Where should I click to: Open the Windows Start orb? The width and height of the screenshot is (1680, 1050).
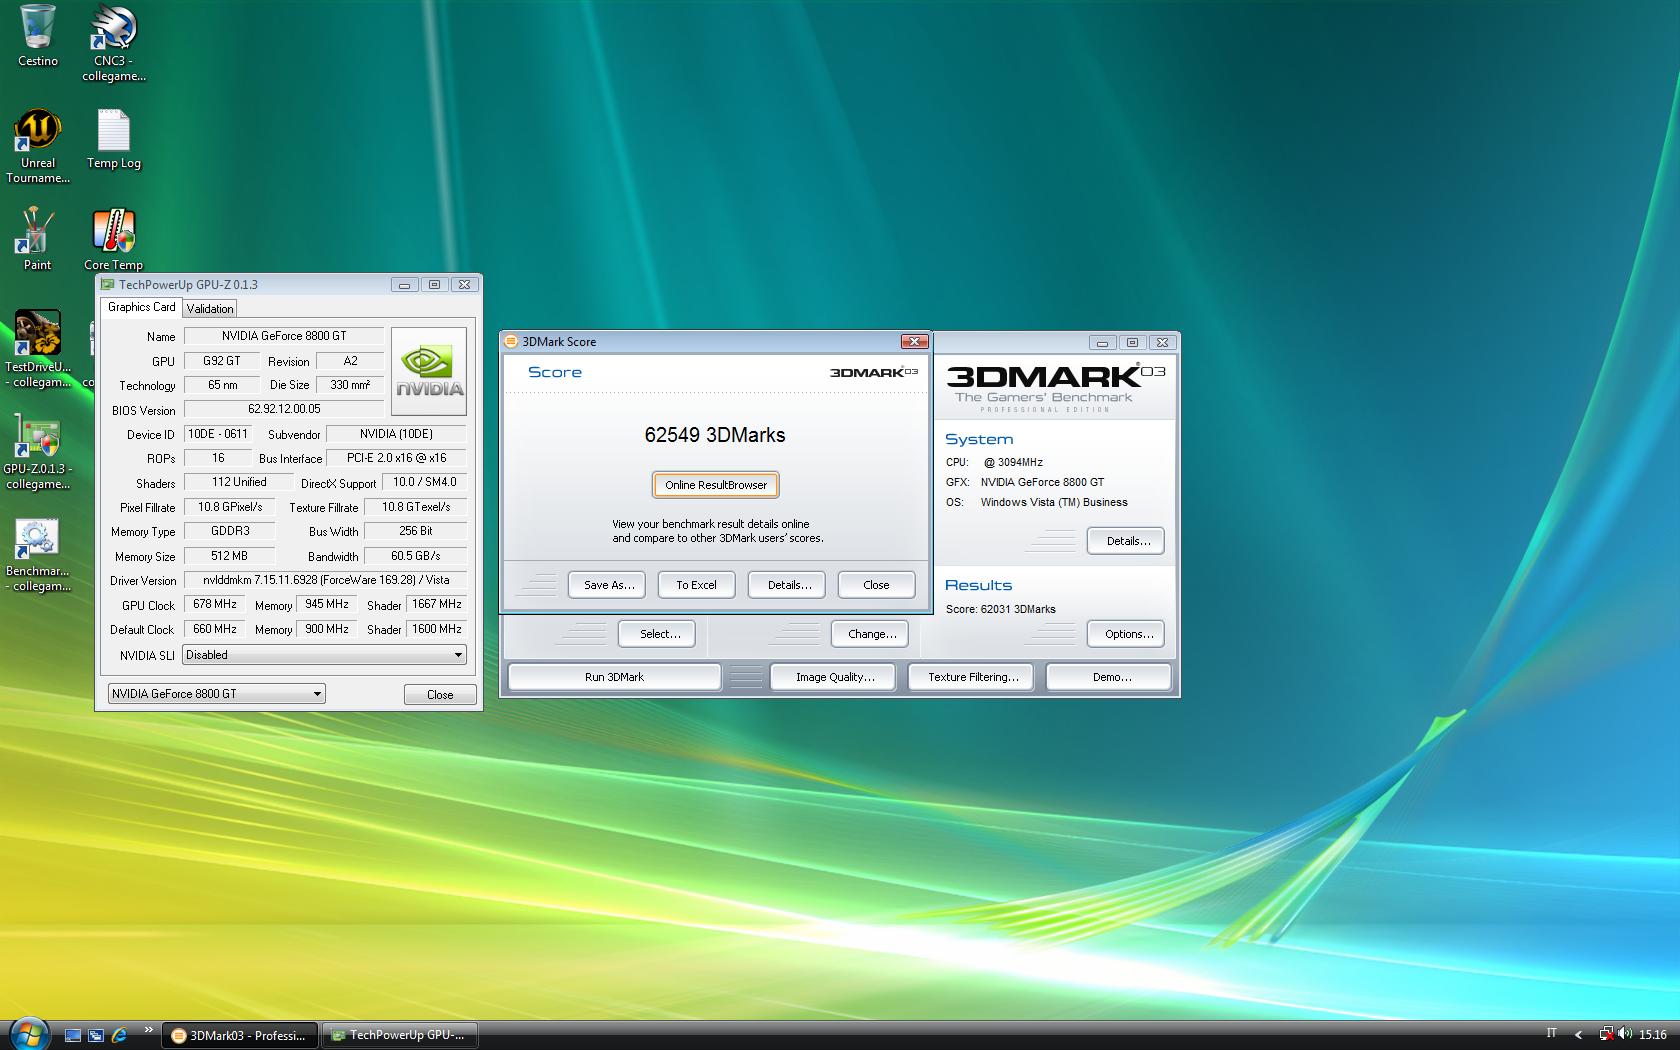(x=28, y=1034)
